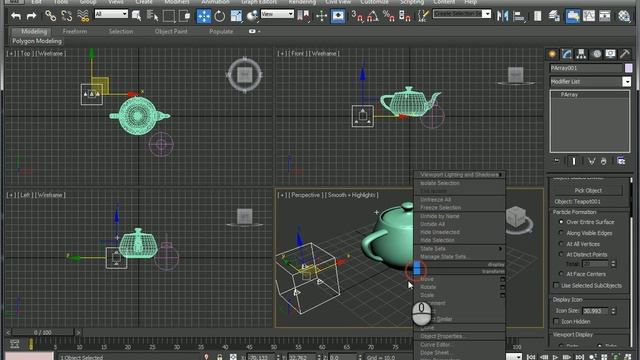Open the Select by Name tool
This screenshot has height=360, width=640.
pos(153,16)
